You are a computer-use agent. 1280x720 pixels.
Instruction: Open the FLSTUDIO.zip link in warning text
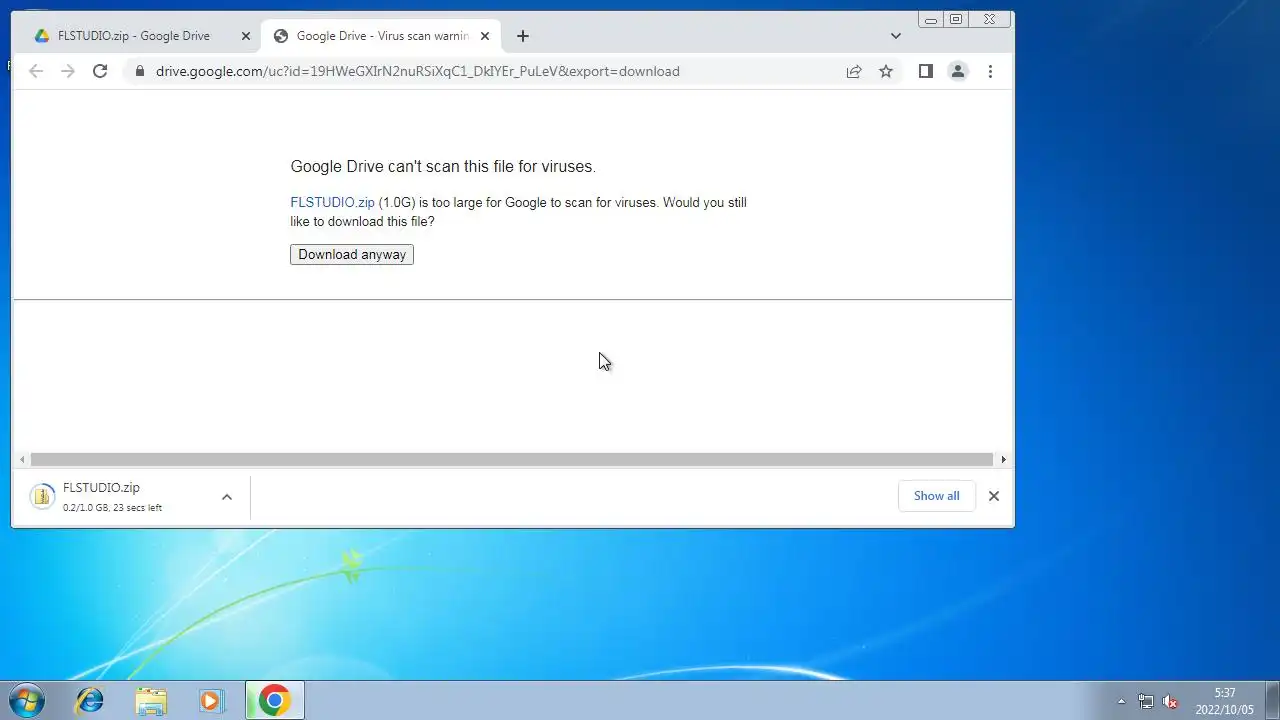[x=332, y=202]
